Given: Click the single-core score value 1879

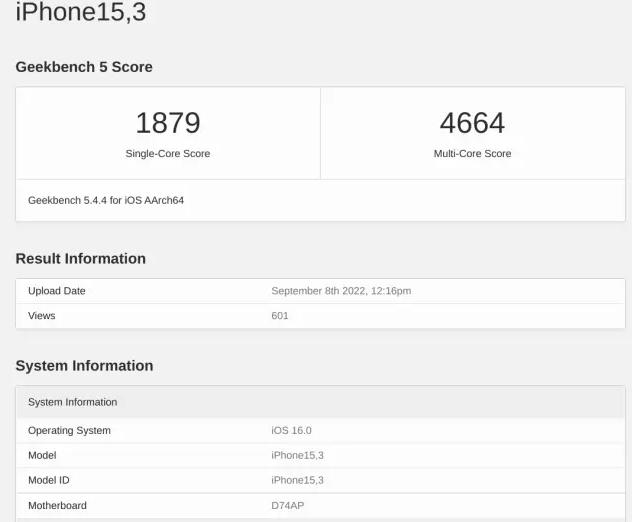Looking at the screenshot, I should point(168,123).
